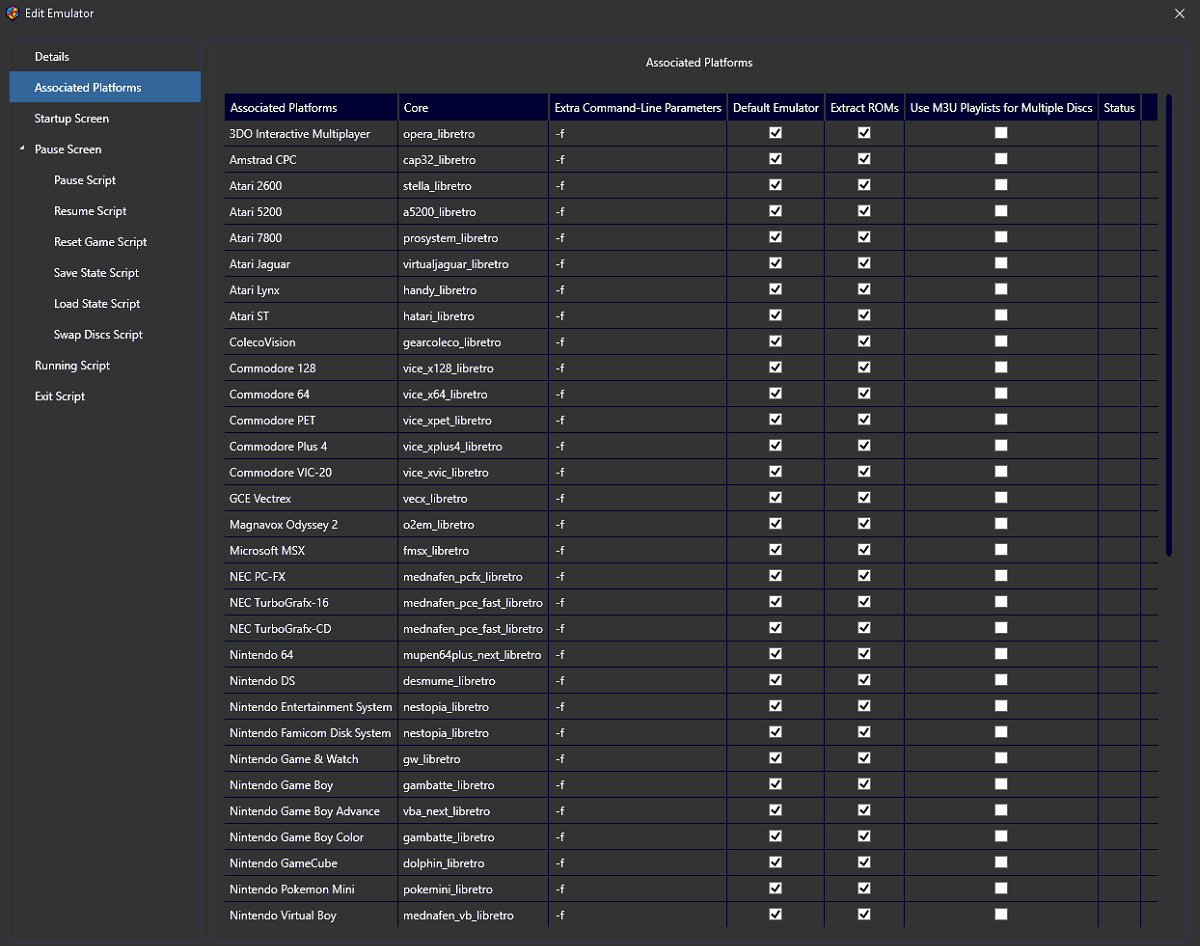This screenshot has height=946, width=1200.
Task: Enable M3U Playlists for Nintendo GameCube
Action: click(1001, 862)
